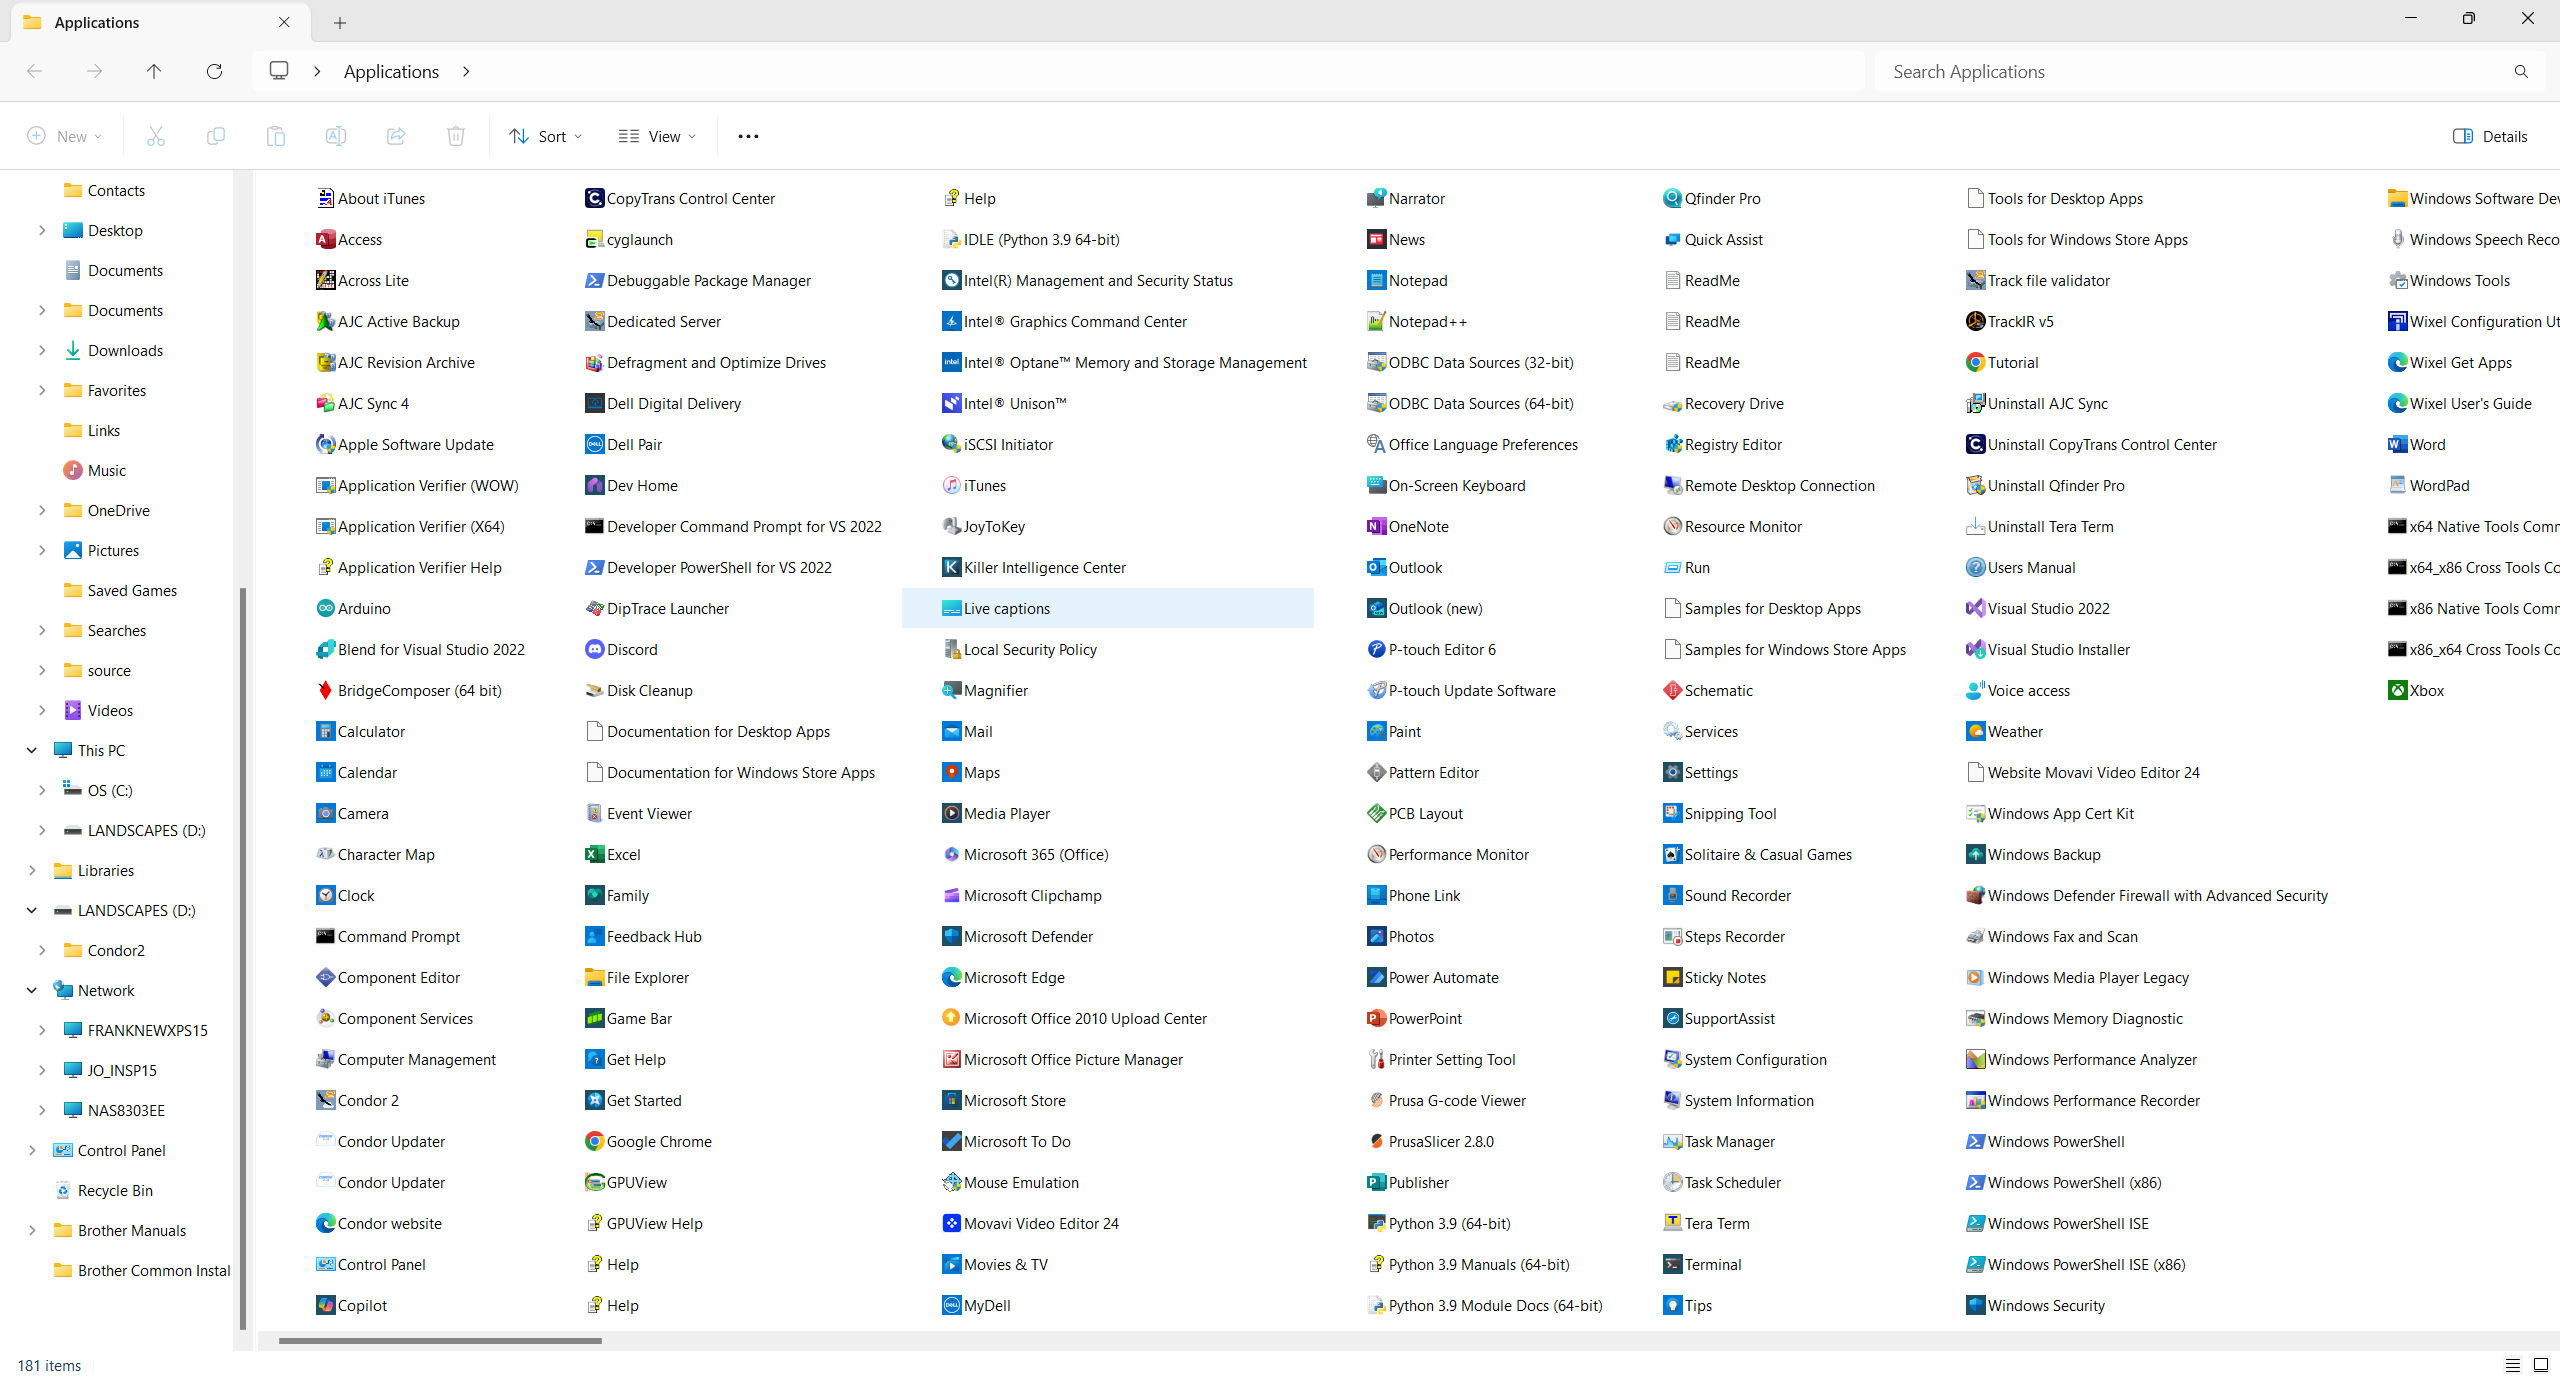Add a new tab
2560x1380 pixels.
tap(340, 22)
